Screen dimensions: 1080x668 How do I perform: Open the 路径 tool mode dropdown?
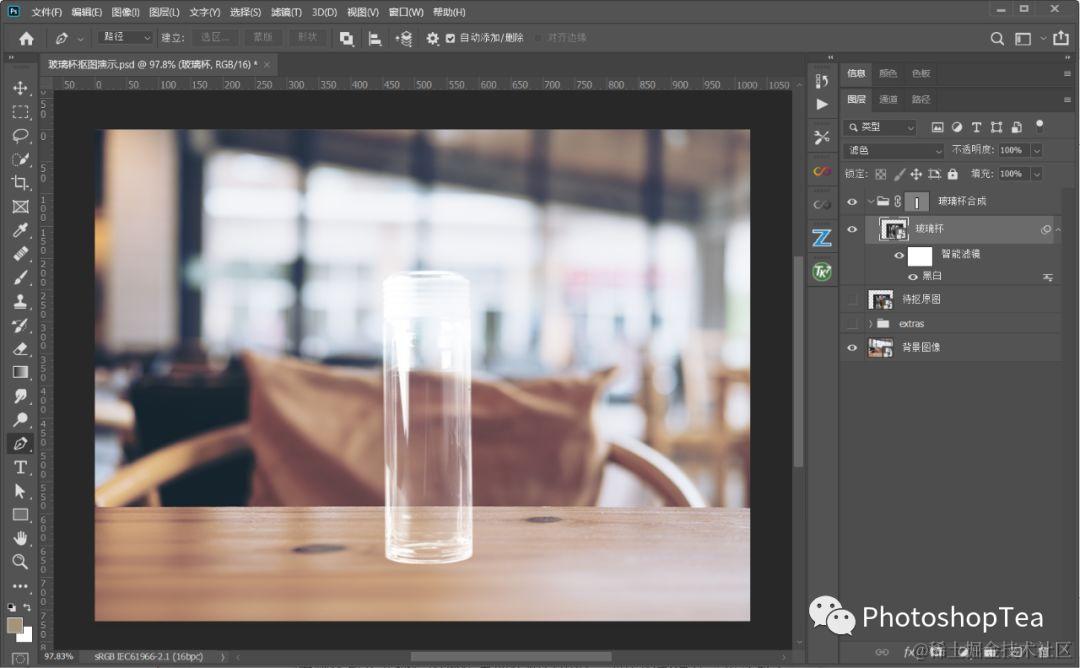tap(126, 37)
